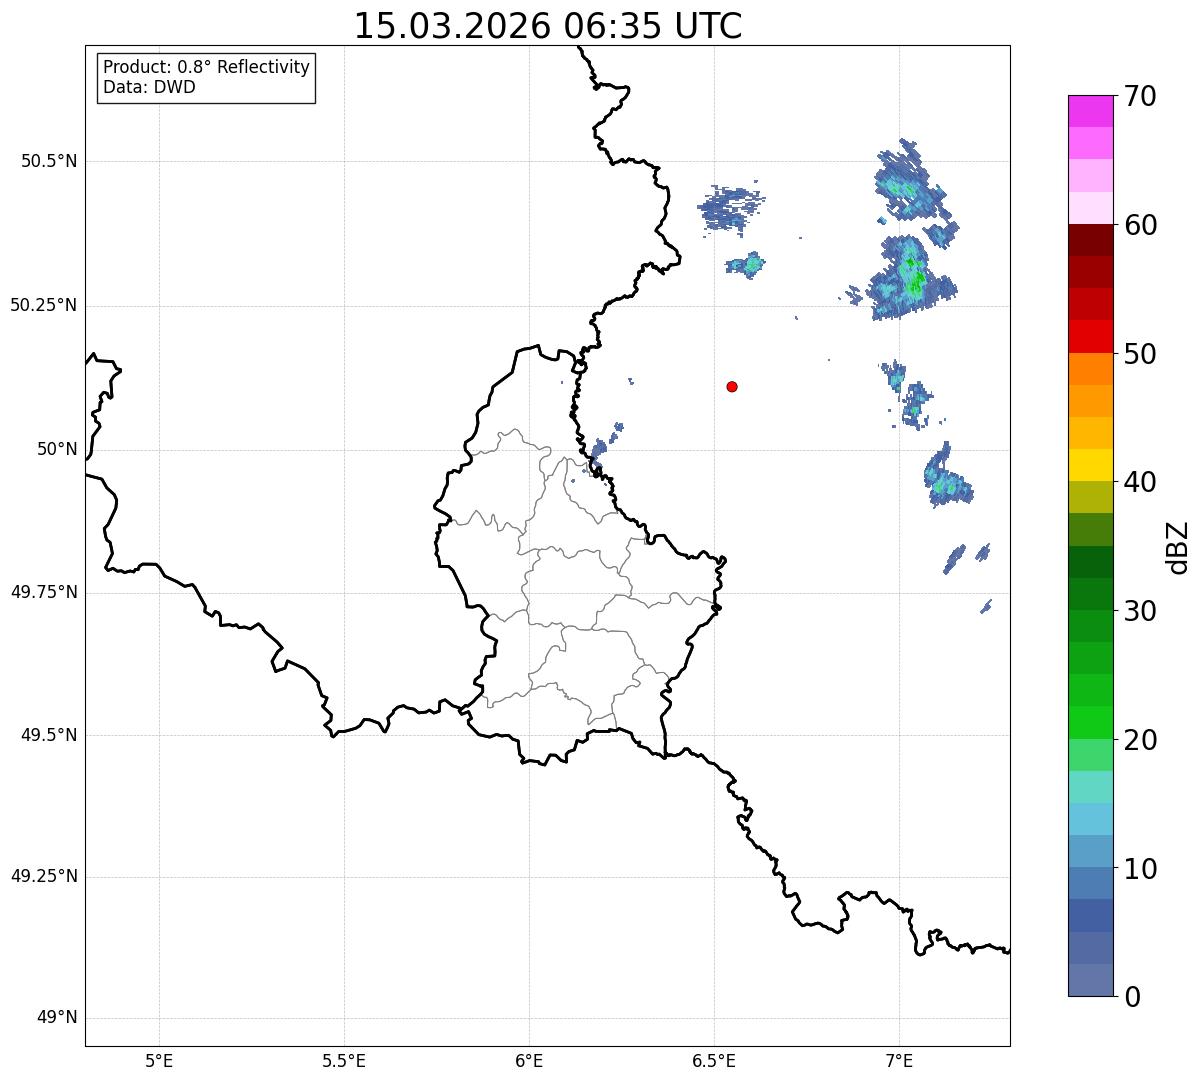
Task: Click the red station marker dot
Action: click(732, 386)
